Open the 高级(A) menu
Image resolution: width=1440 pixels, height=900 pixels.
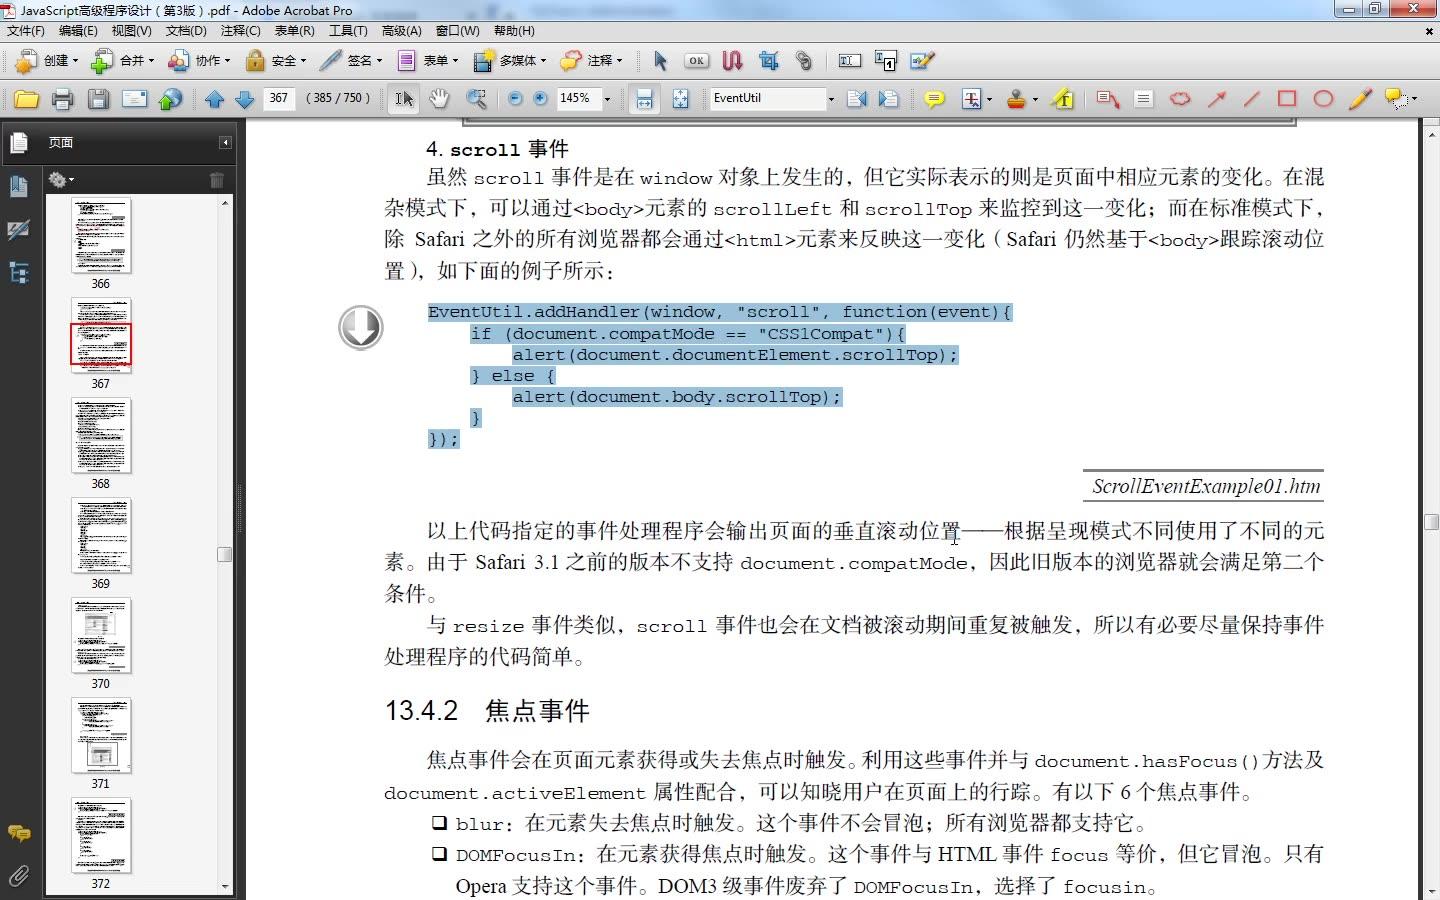(x=400, y=30)
